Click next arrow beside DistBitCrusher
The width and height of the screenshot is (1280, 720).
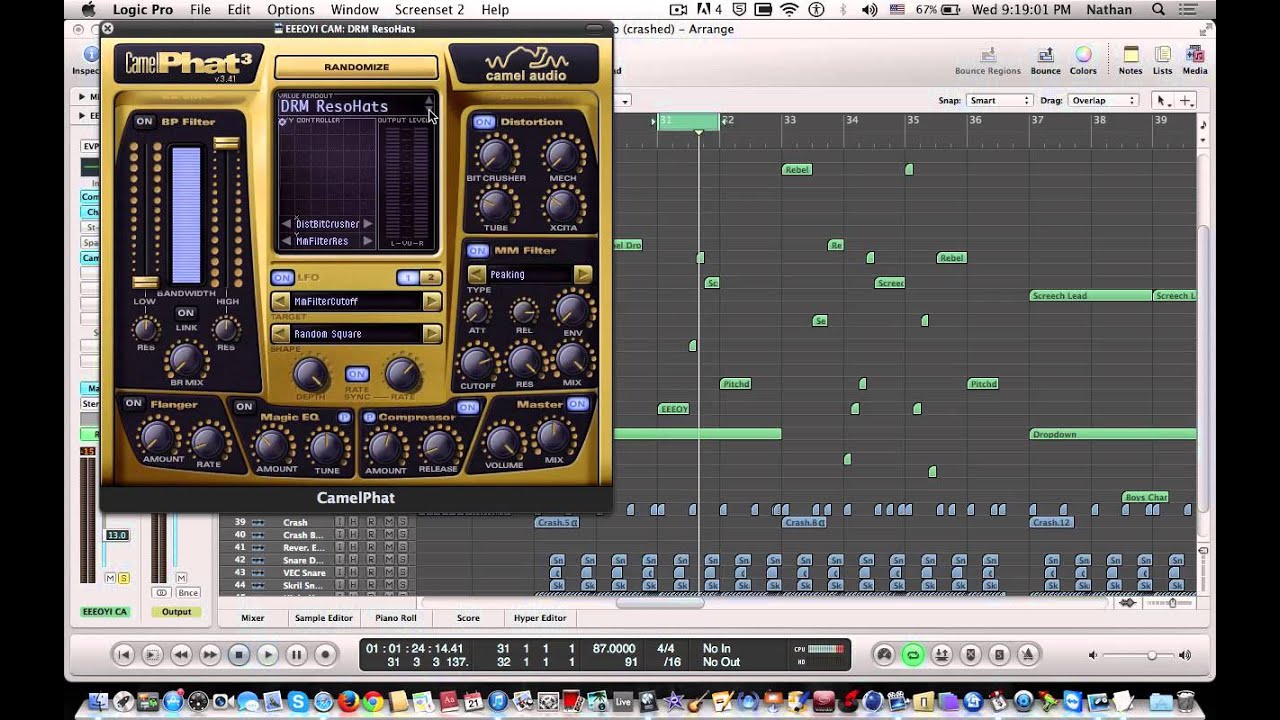367,224
